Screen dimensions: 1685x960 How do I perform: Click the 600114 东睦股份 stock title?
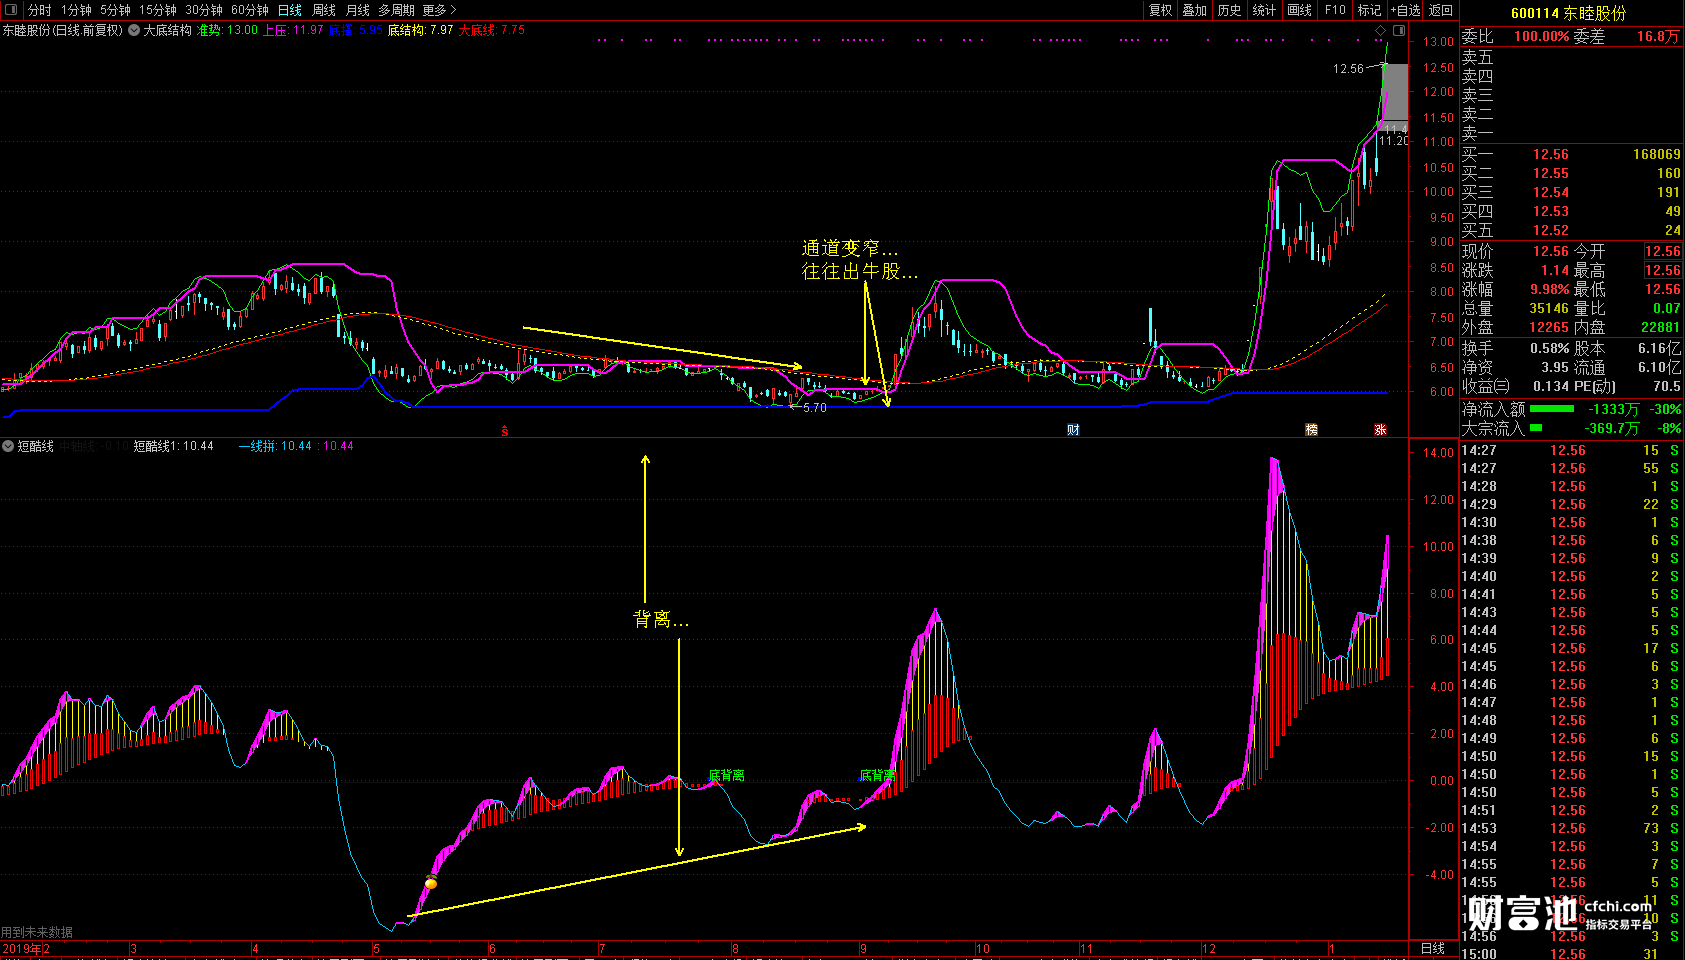1568,13
